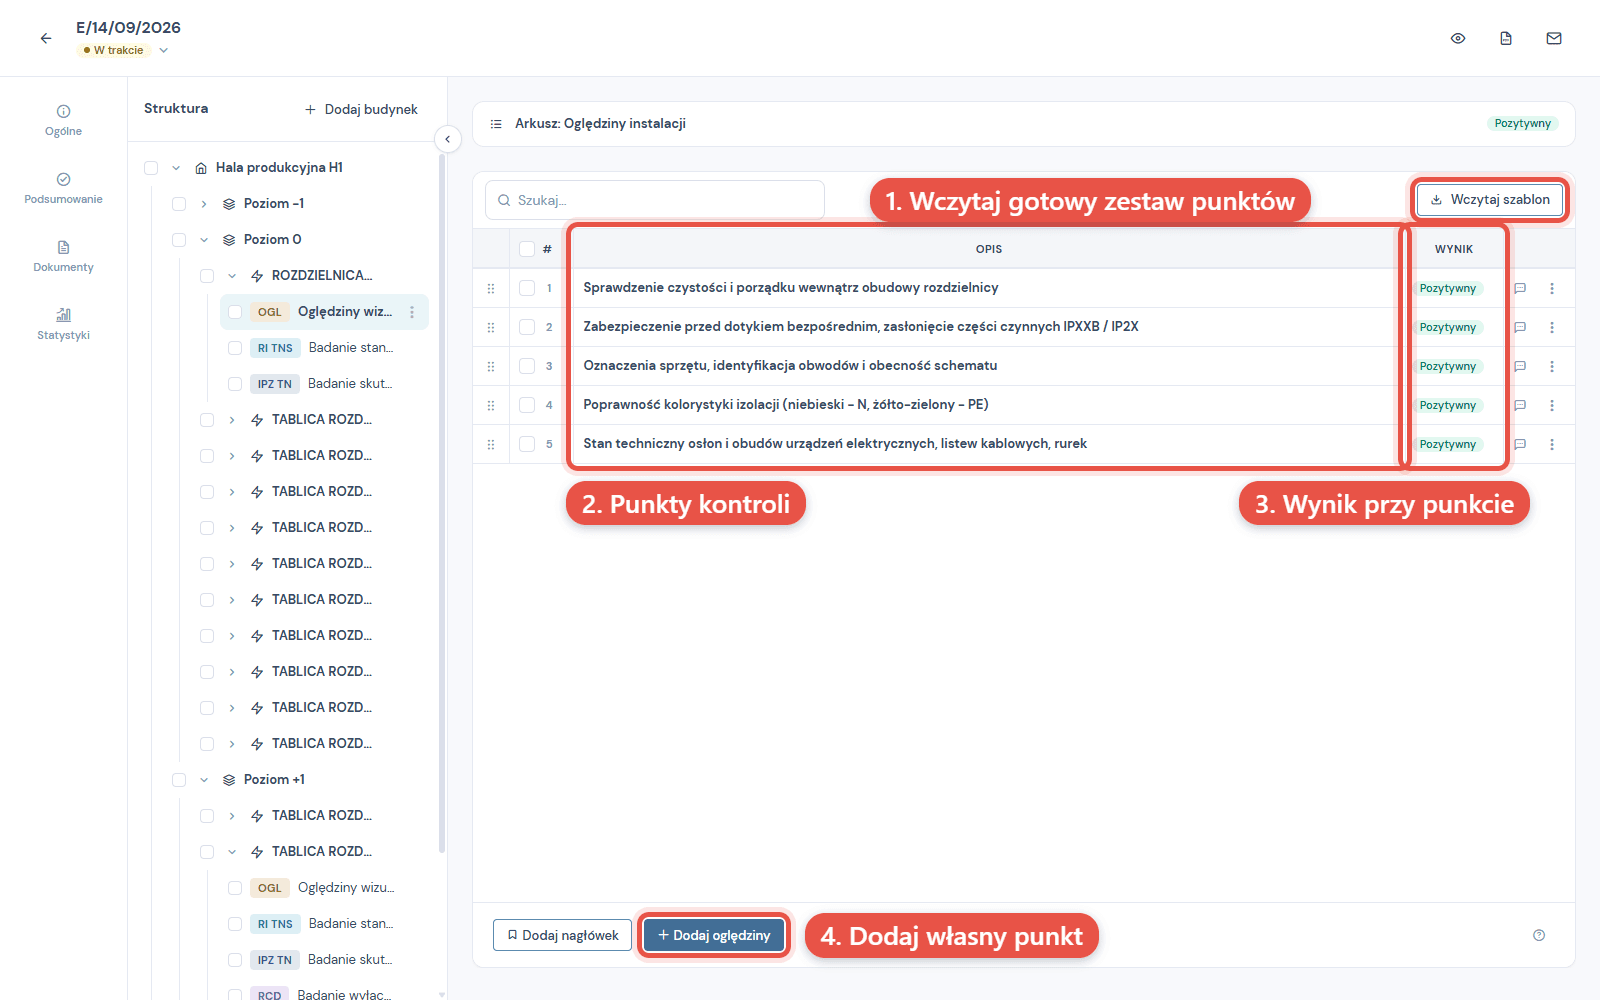The width and height of the screenshot is (1600, 1000).
Task: Tick the Poziom +1 checkbox
Action: pyautogui.click(x=179, y=780)
